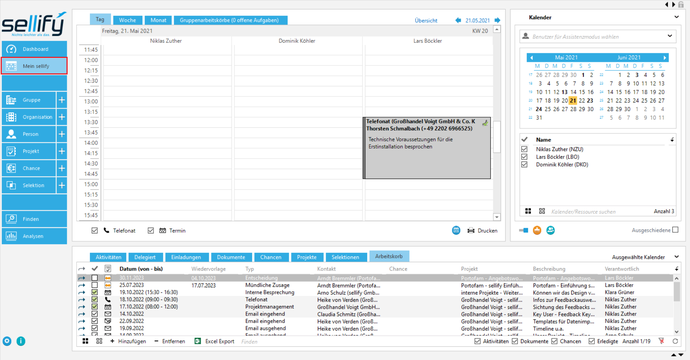Viewport: 690px width, 360px height.
Task: Open the Projekt module
Action: [x=29, y=151]
